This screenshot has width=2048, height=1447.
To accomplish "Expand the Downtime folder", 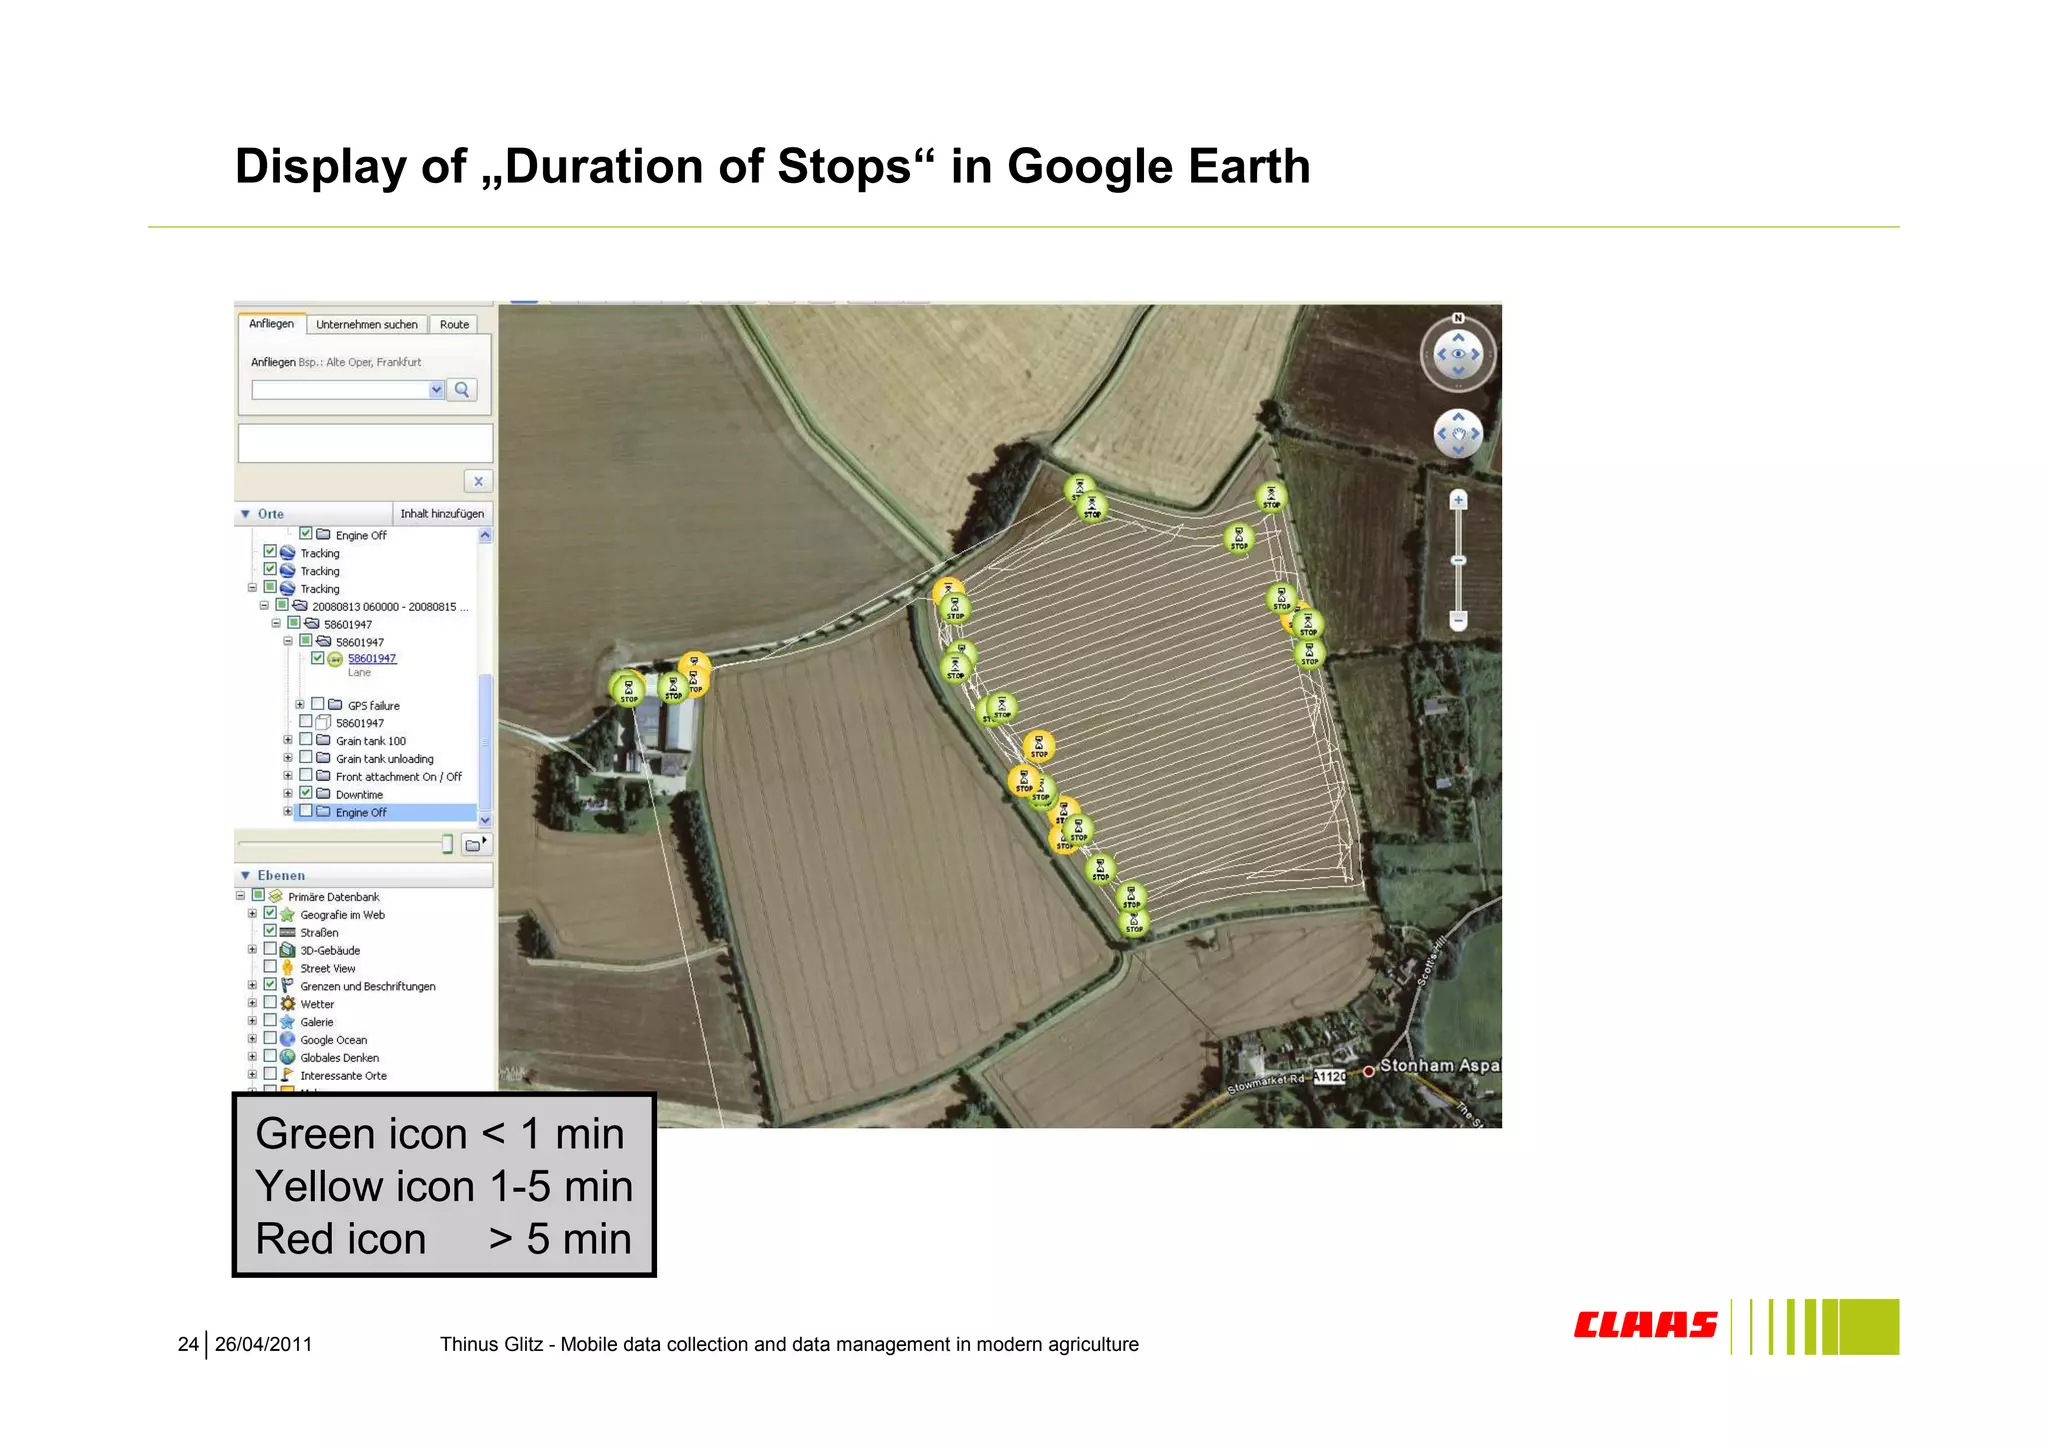I will coord(288,794).
